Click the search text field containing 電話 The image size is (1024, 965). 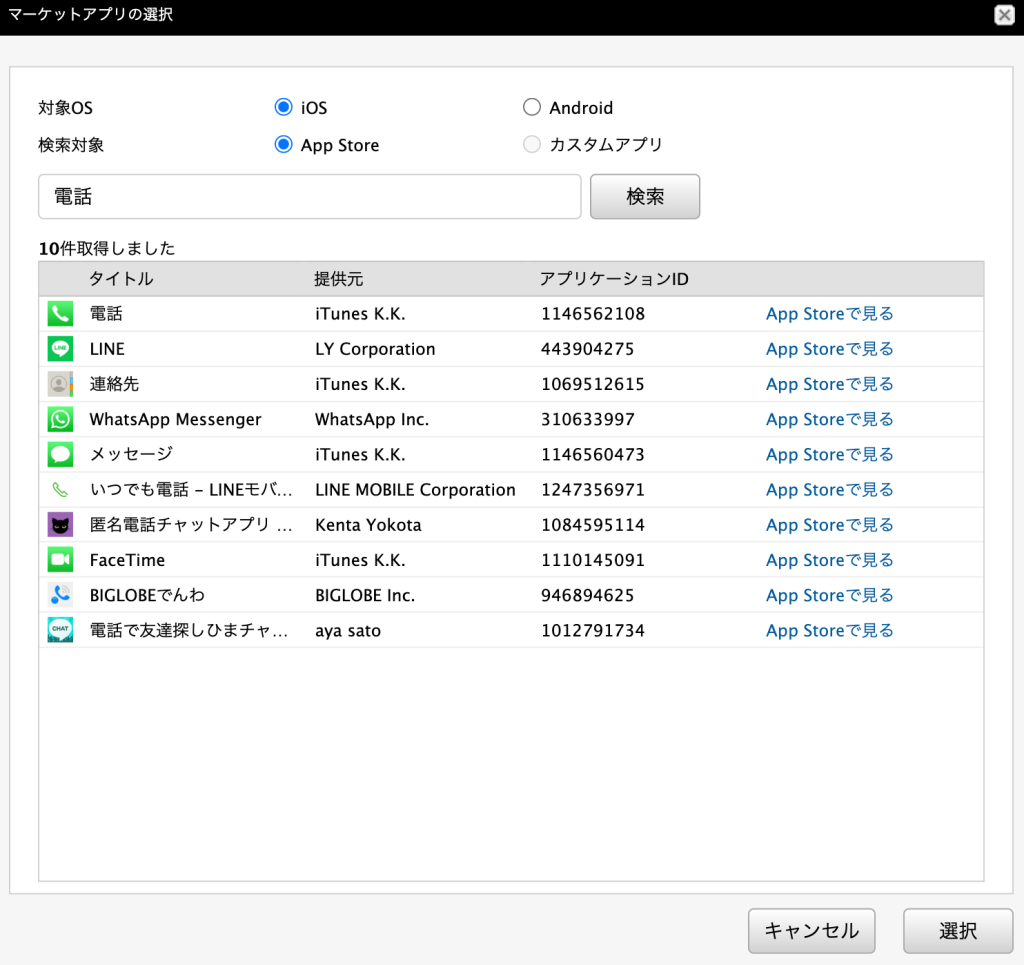pos(309,197)
